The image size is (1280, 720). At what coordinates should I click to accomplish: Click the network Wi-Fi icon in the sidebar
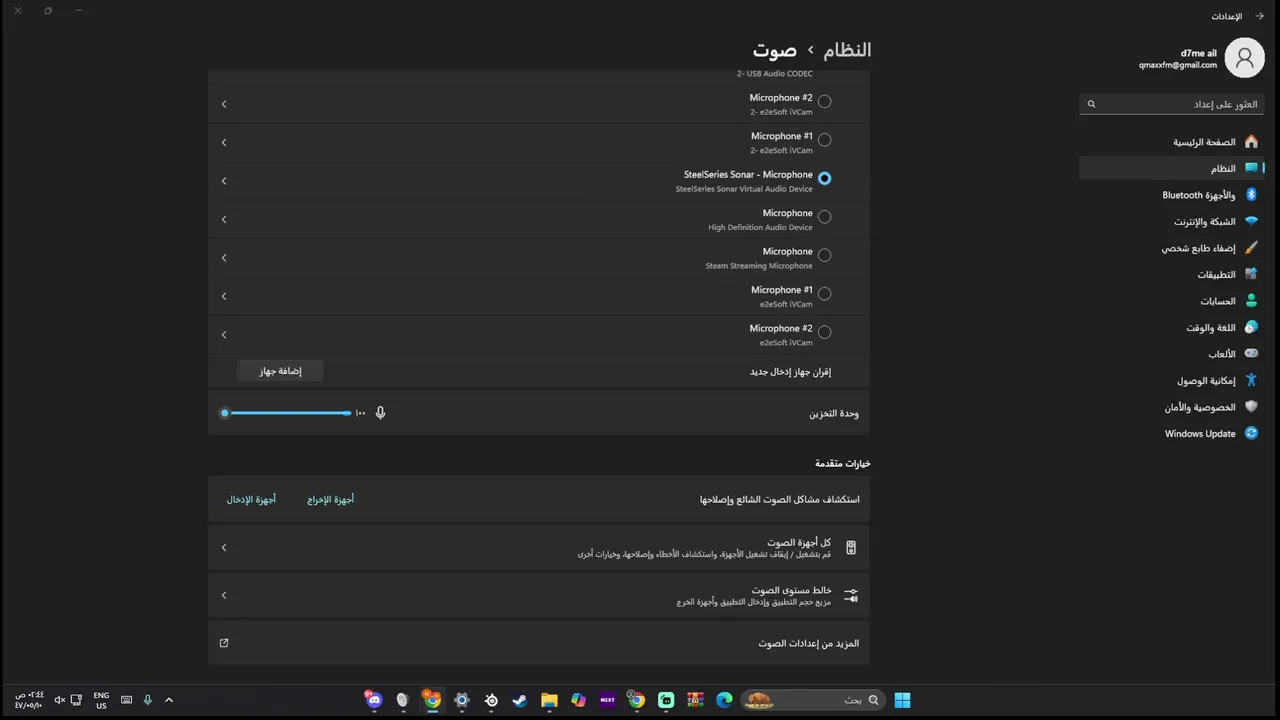(x=1251, y=221)
